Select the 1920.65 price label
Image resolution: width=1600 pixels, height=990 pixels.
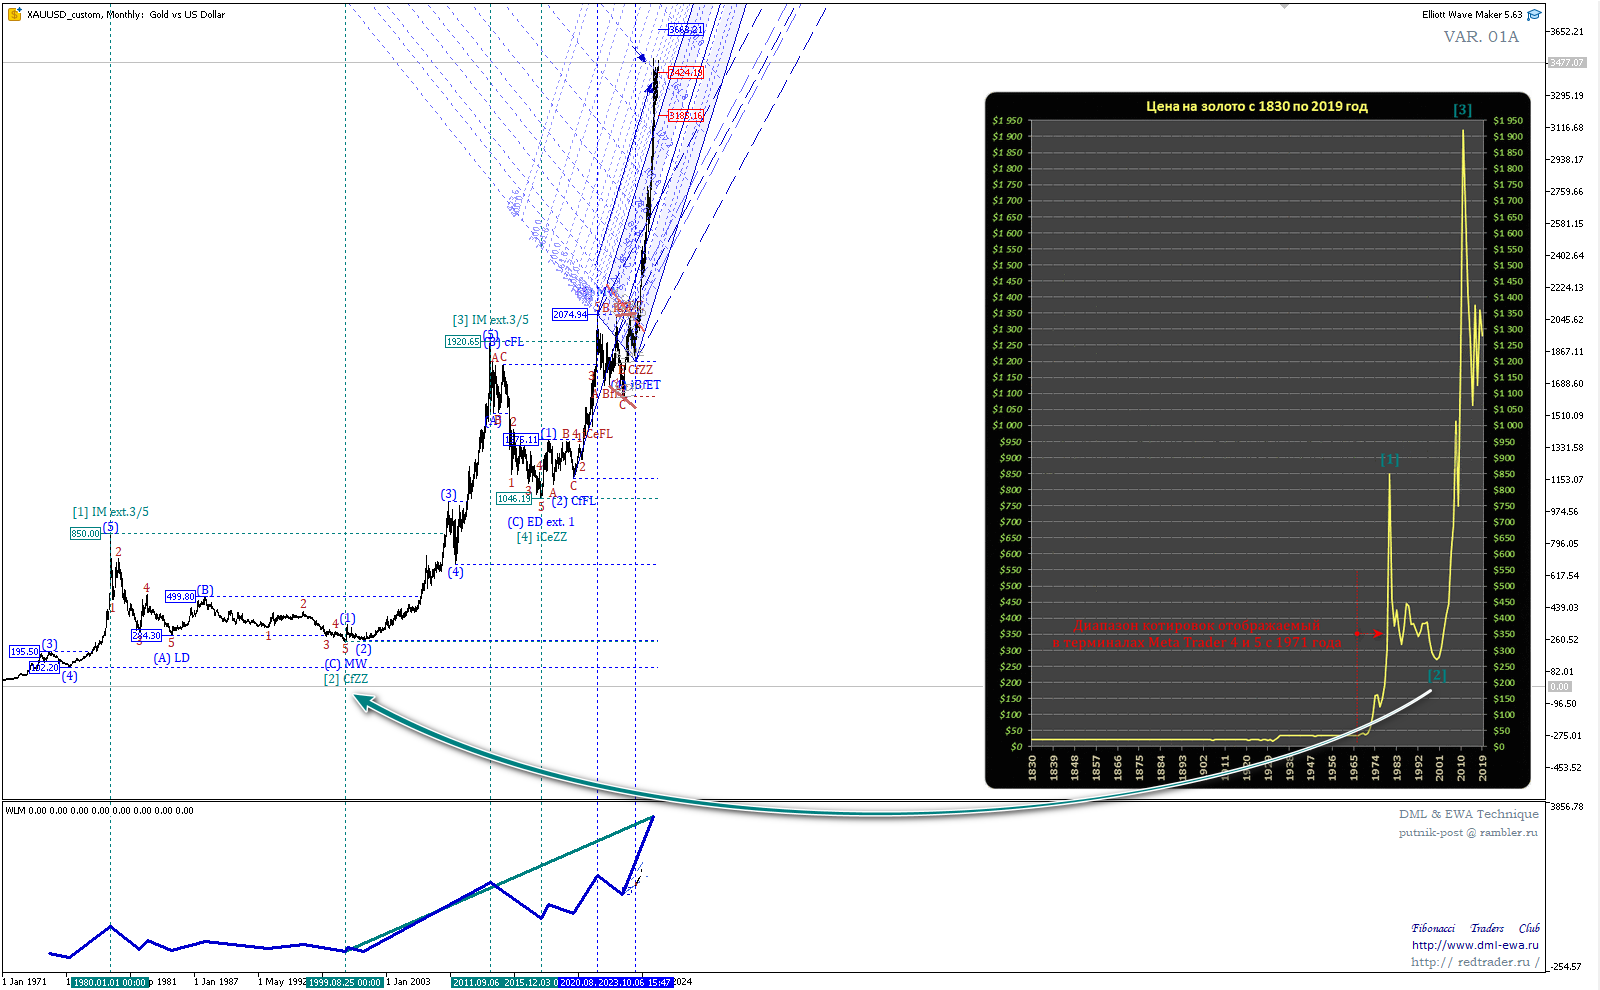[464, 341]
